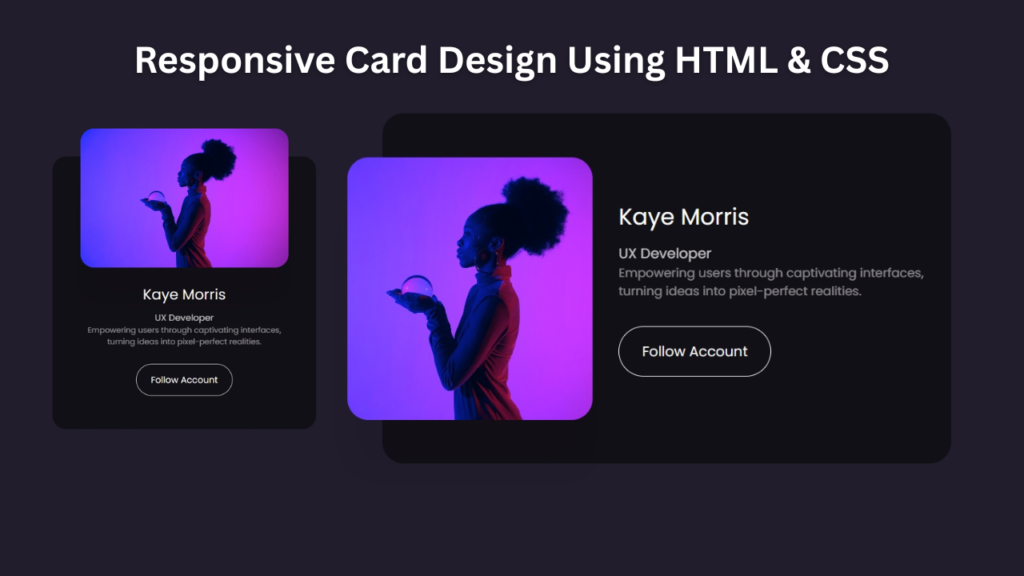This screenshot has width=1024, height=576.
Task: Click Kaye Morris name on the large card
Action: pyautogui.click(x=684, y=216)
